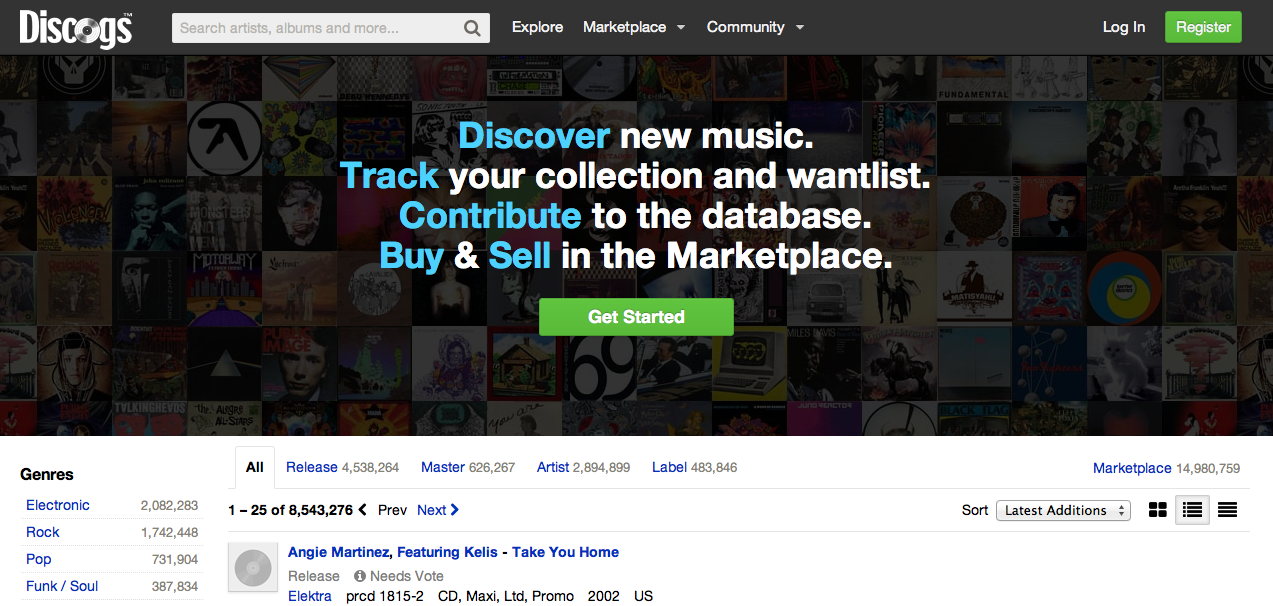Image resolution: width=1273 pixels, height=606 pixels.
Task: Open the Log In link
Action: point(1124,27)
